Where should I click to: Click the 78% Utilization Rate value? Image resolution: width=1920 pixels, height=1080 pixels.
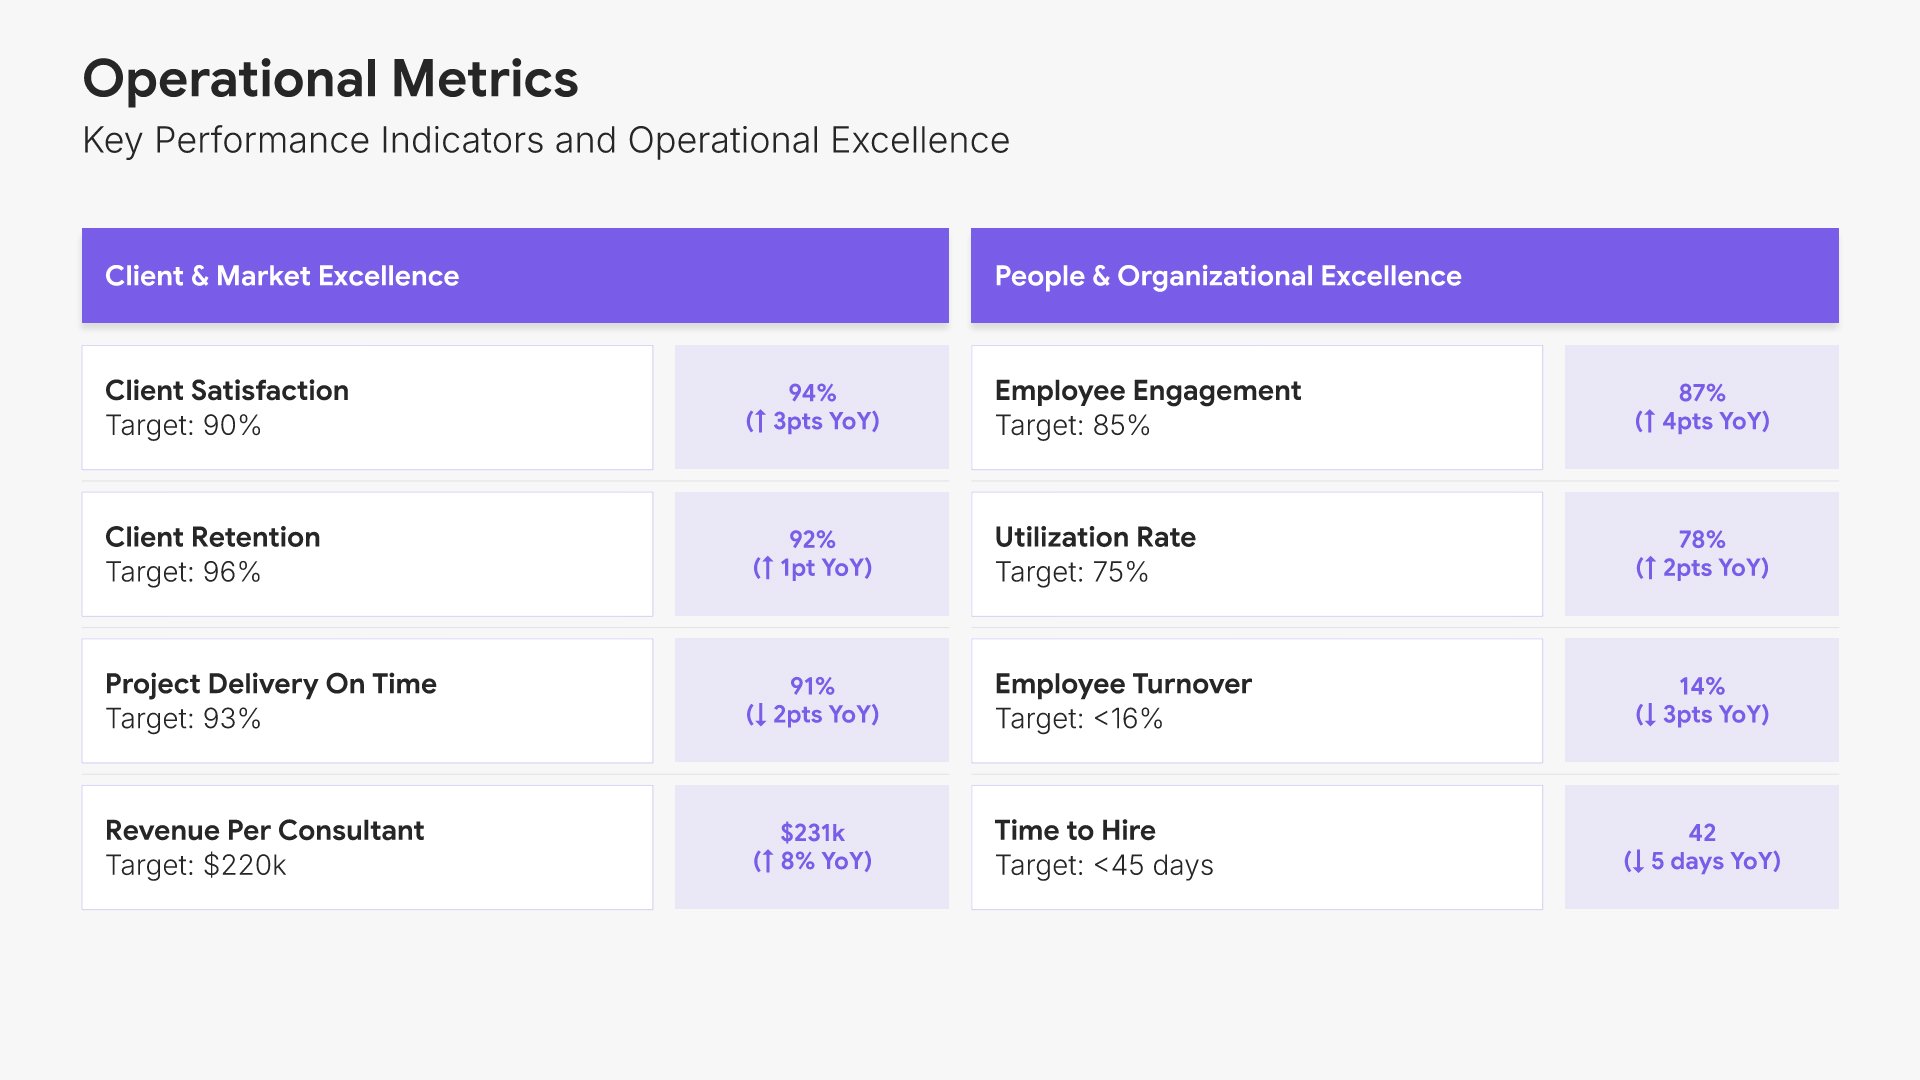click(x=1702, y=554)
